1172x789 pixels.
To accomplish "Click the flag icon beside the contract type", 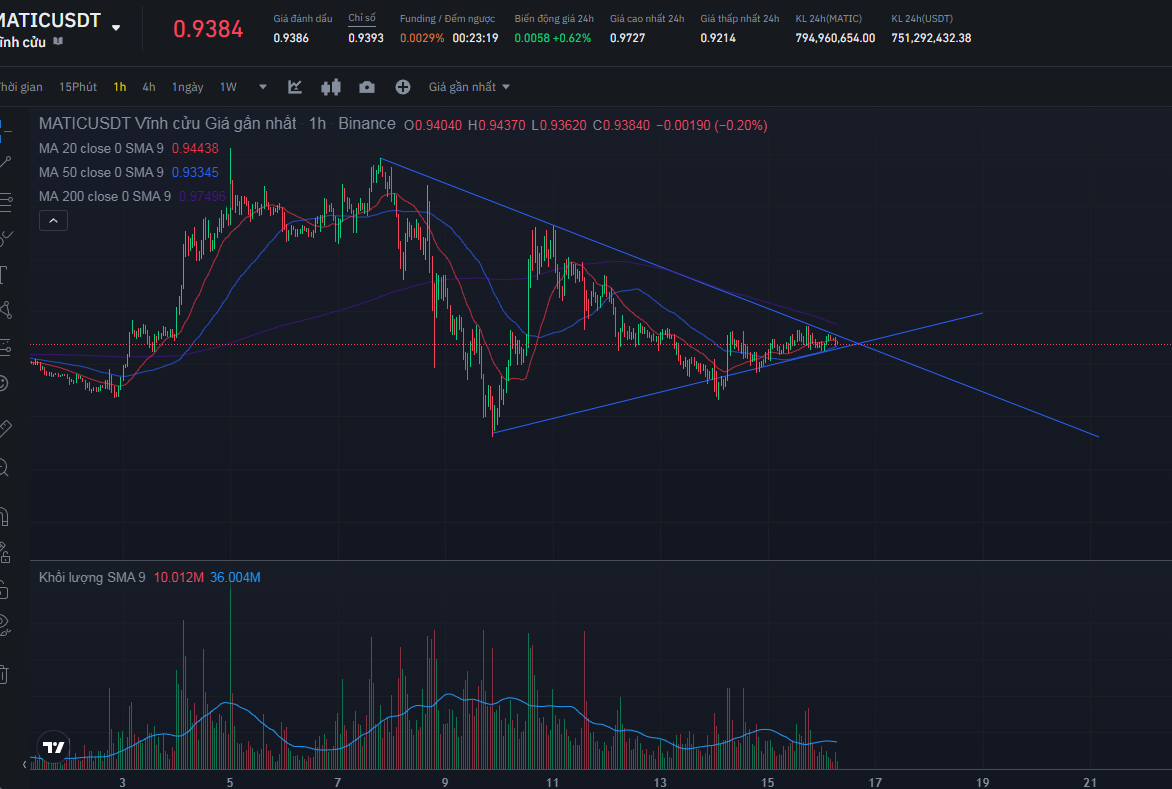I will tap(58, 42).
